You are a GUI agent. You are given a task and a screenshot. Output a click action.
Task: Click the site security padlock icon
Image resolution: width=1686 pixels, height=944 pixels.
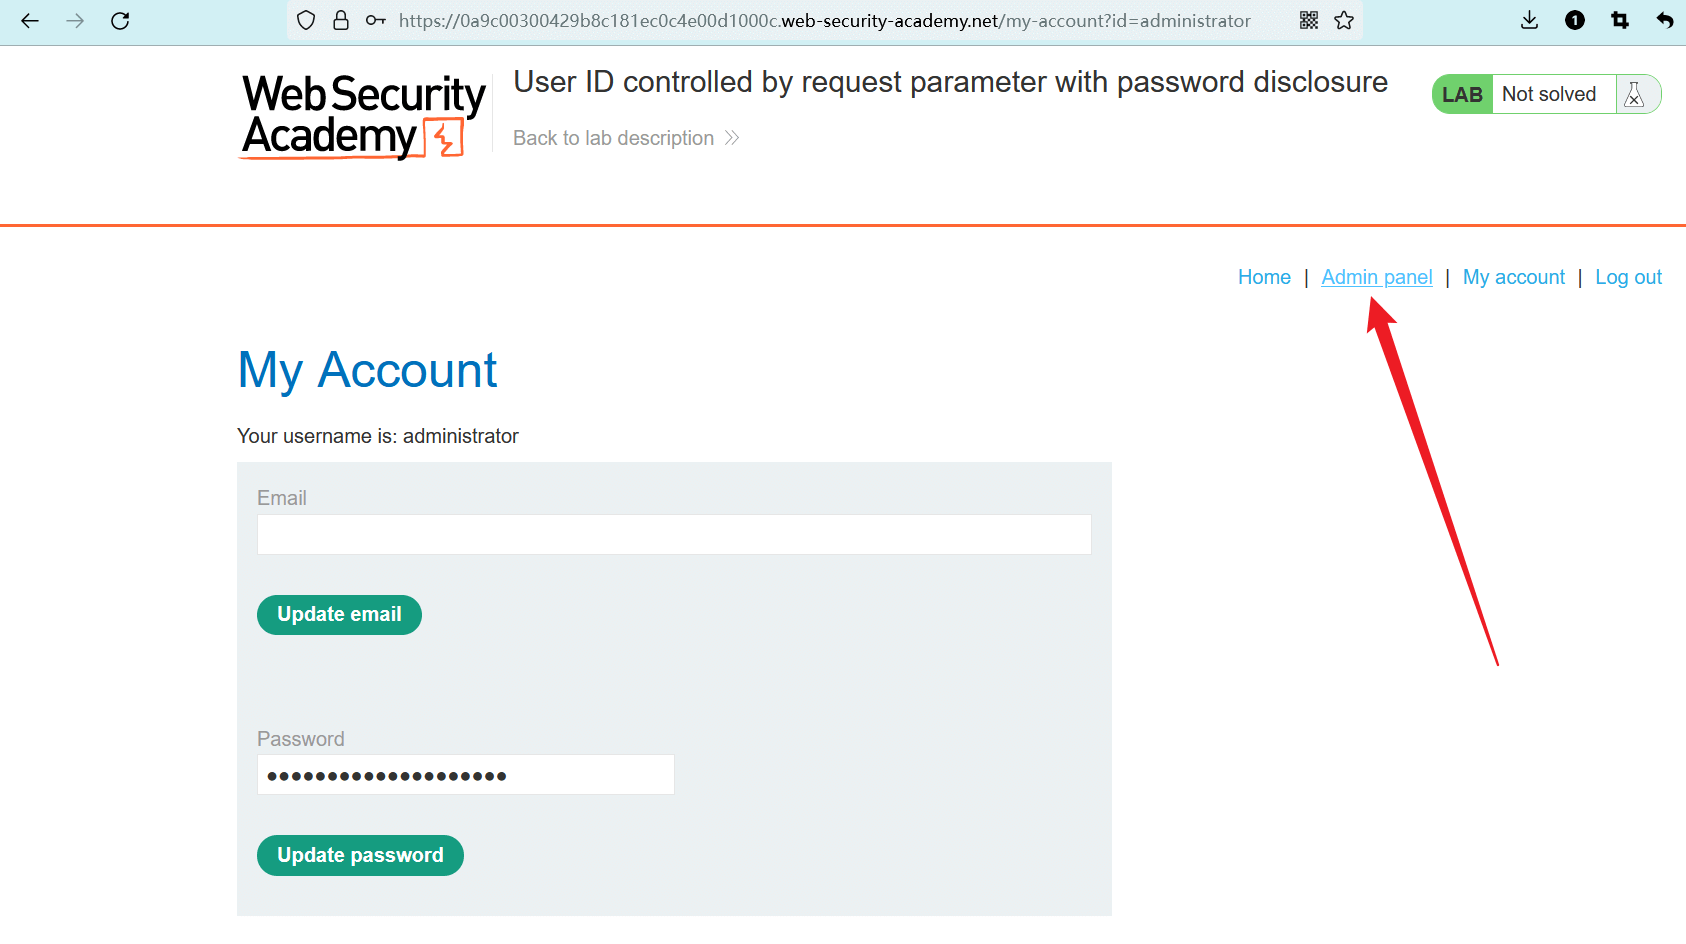(341, 21)
